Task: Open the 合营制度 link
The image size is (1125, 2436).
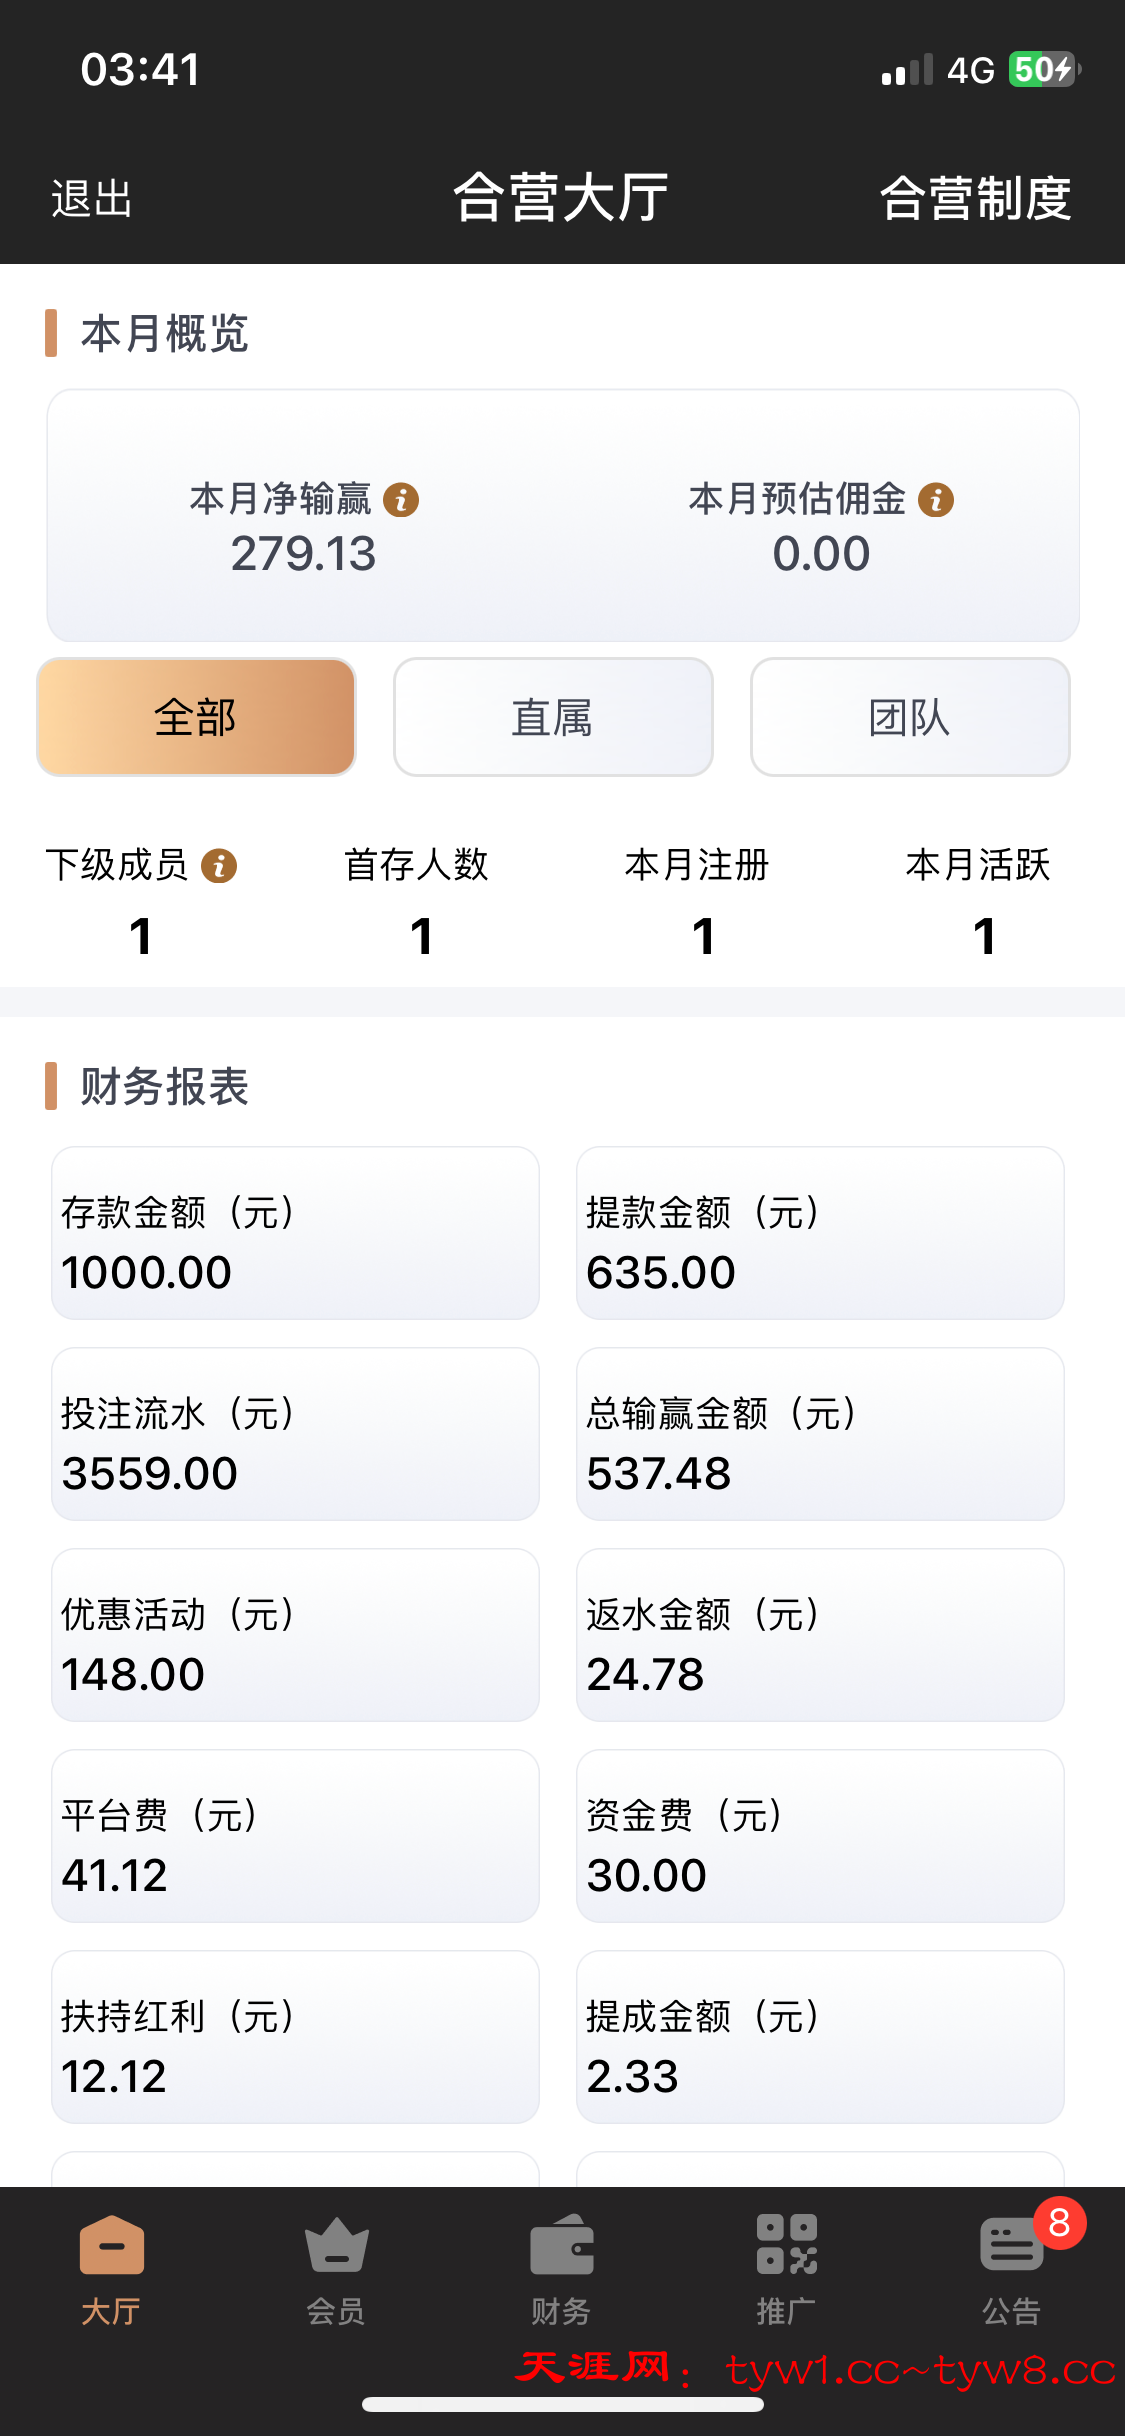Action: point(975,198)
